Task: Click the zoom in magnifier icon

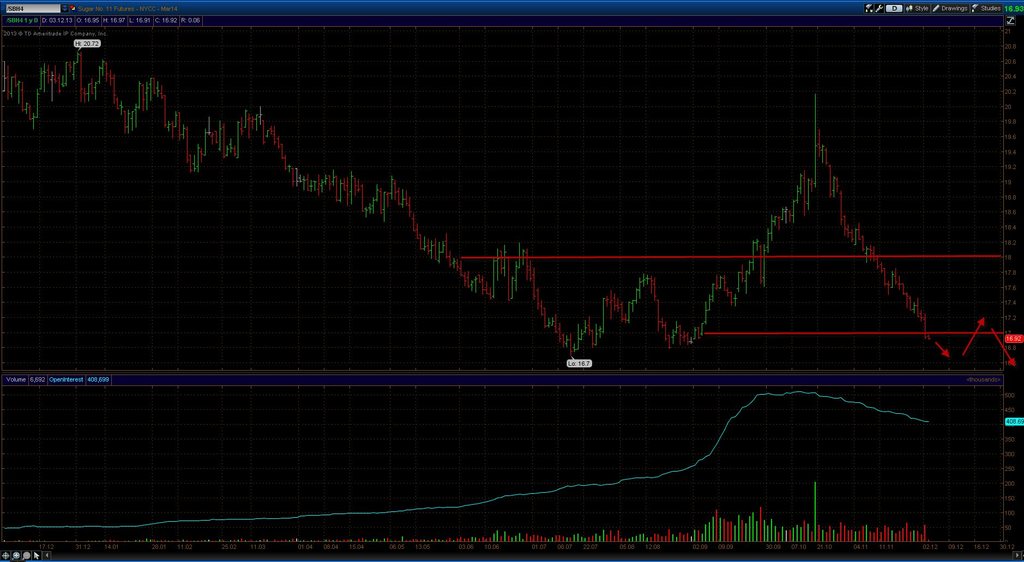Action: 16,555
